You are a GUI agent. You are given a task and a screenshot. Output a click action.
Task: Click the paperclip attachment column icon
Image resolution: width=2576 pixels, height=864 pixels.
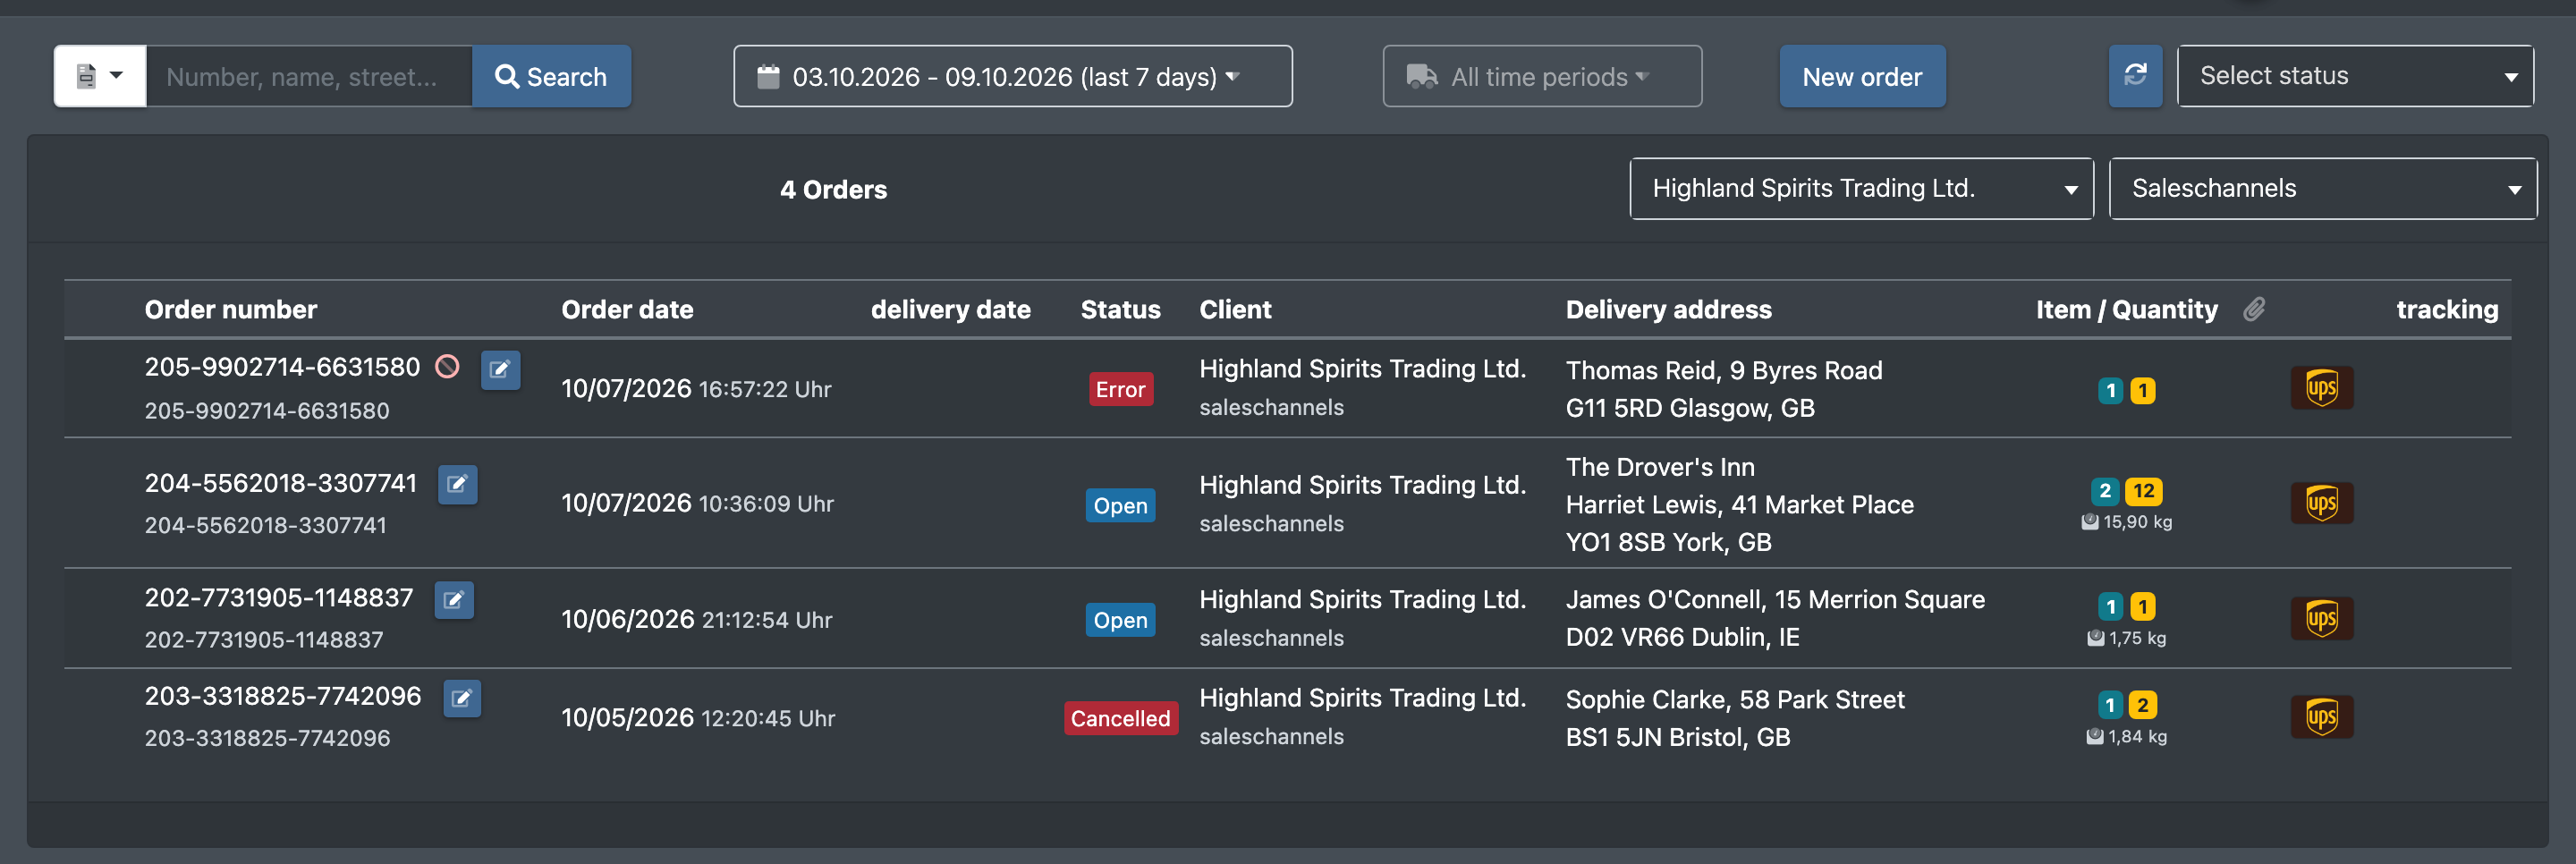pos(2254,309)
